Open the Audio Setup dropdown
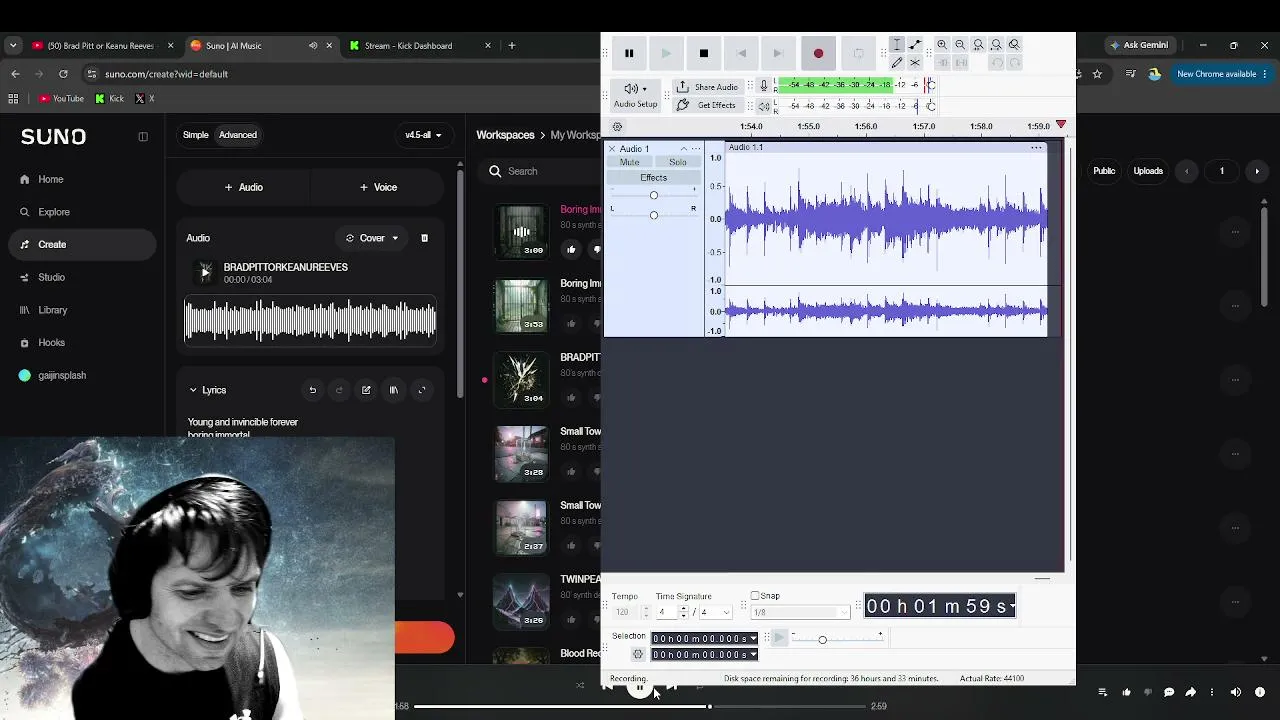 [635, 95]
